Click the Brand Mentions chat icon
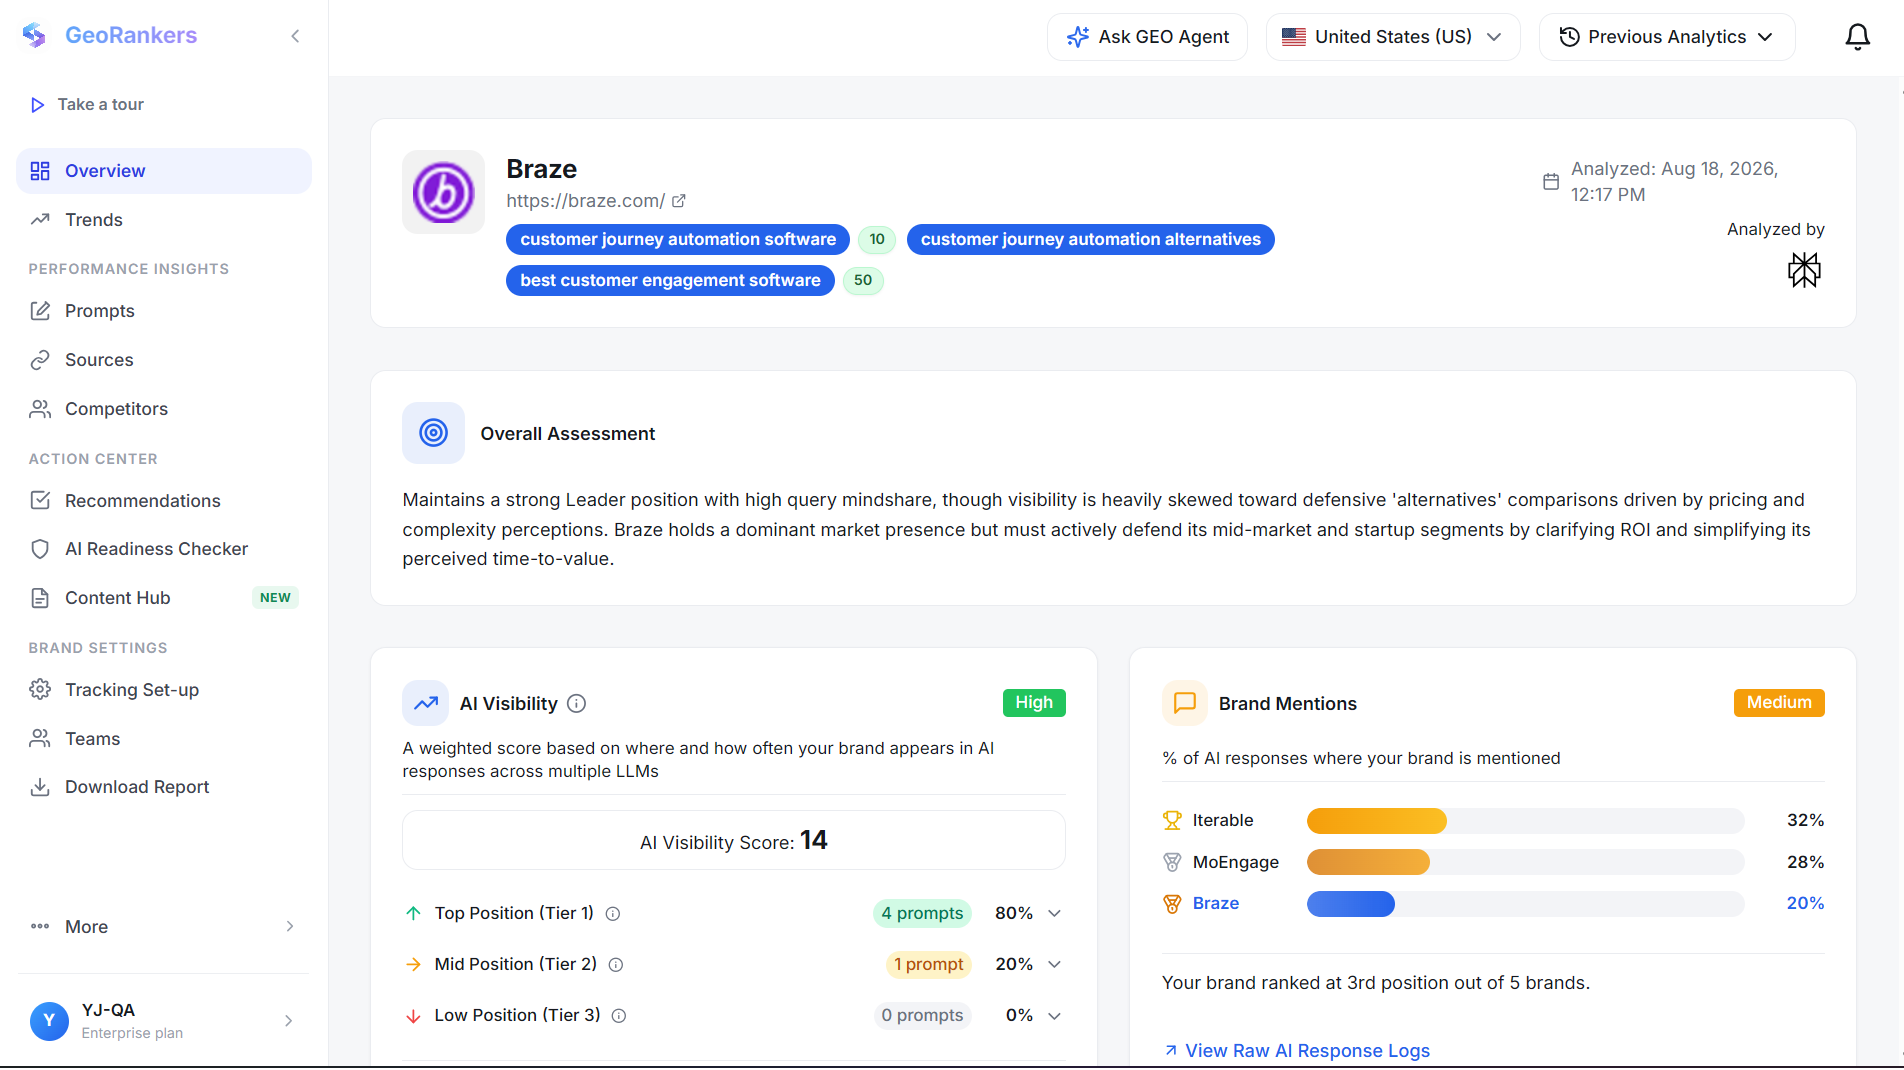 coord(1185,703)
